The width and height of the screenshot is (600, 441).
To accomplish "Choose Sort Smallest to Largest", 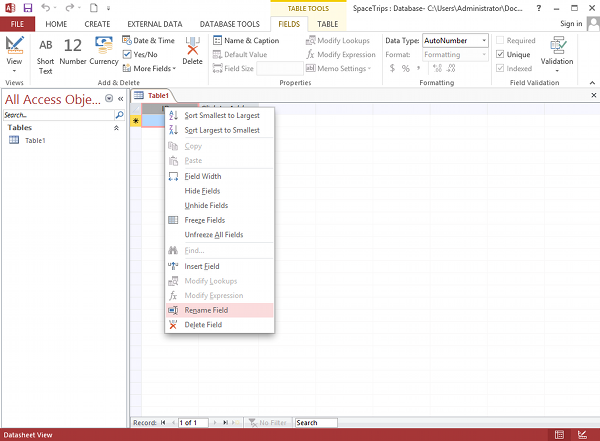I will tap(220, 115).
